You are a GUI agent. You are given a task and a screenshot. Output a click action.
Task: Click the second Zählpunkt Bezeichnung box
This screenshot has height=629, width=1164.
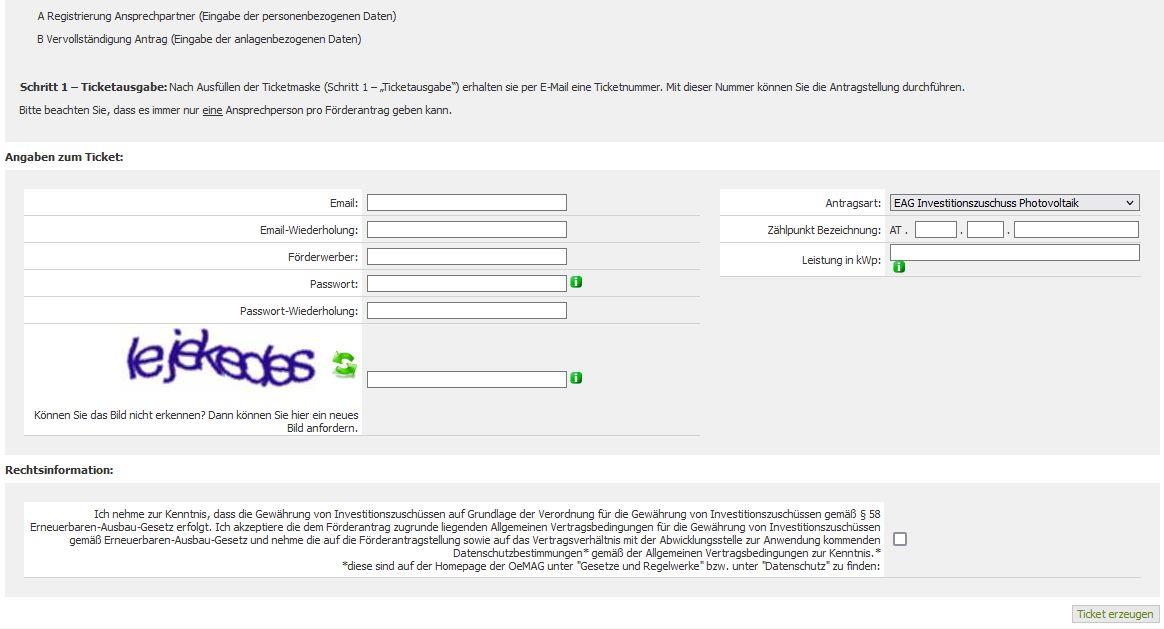[985, 229]
